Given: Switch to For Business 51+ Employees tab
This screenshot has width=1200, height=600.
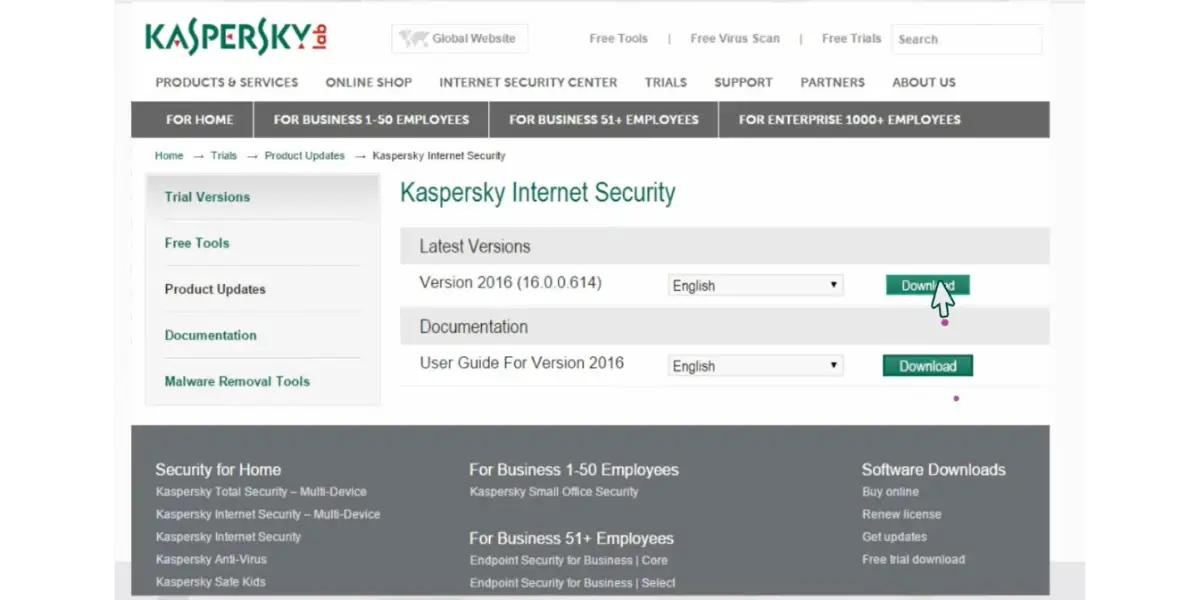Looking at the screenshot, I should (x=603, y=119).
